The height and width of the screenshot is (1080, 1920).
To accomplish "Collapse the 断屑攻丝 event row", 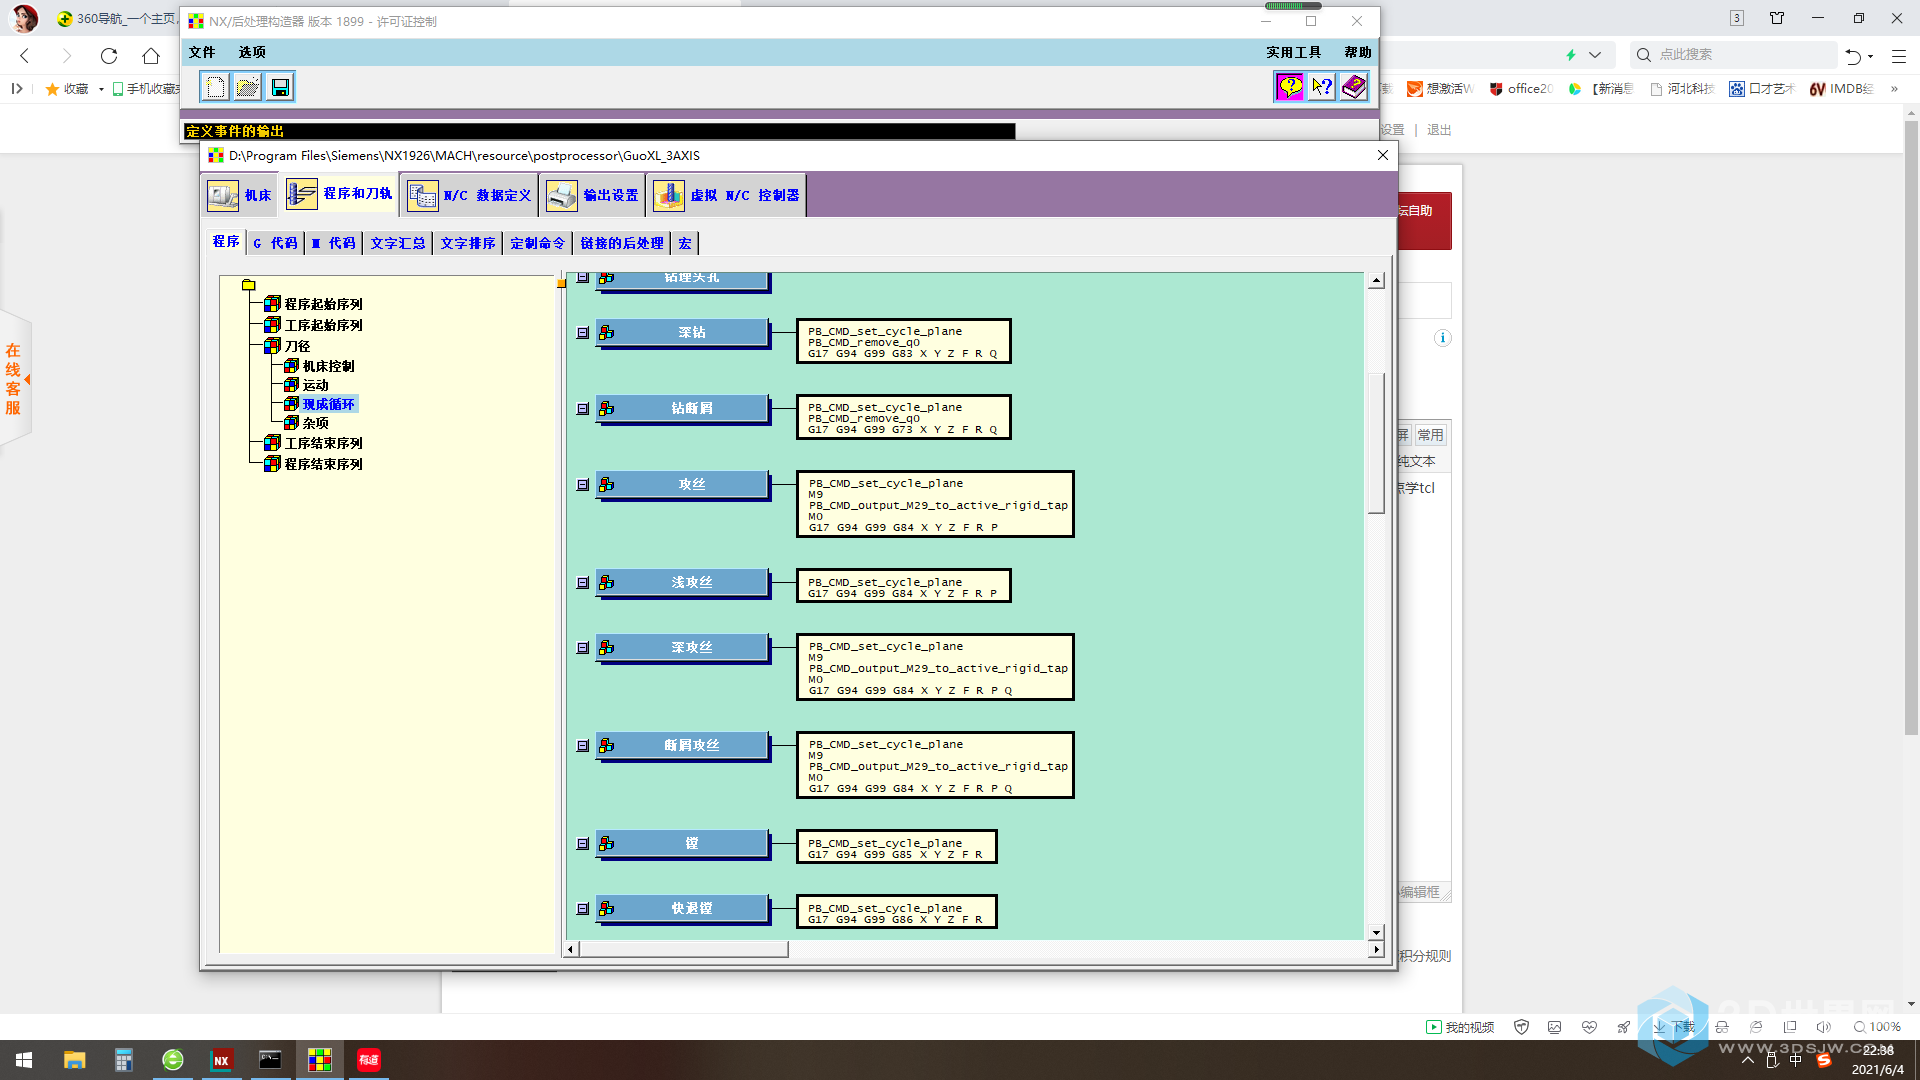I will [583, 746].
